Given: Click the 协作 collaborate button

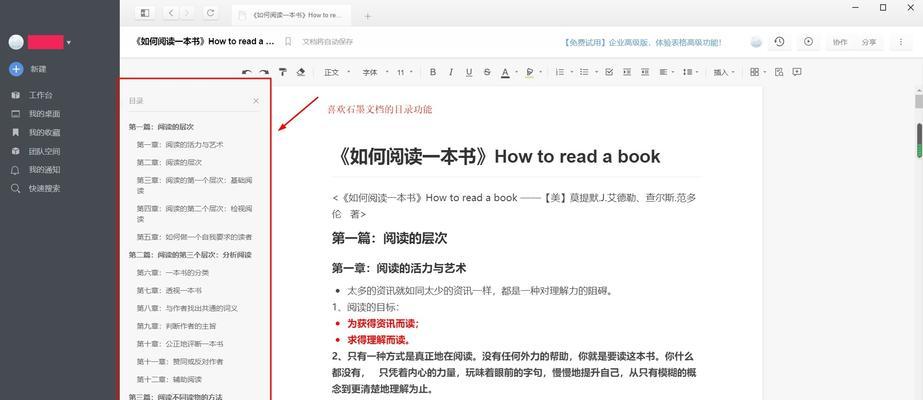Looking at the screenshot, I should (x=840, y=42).
